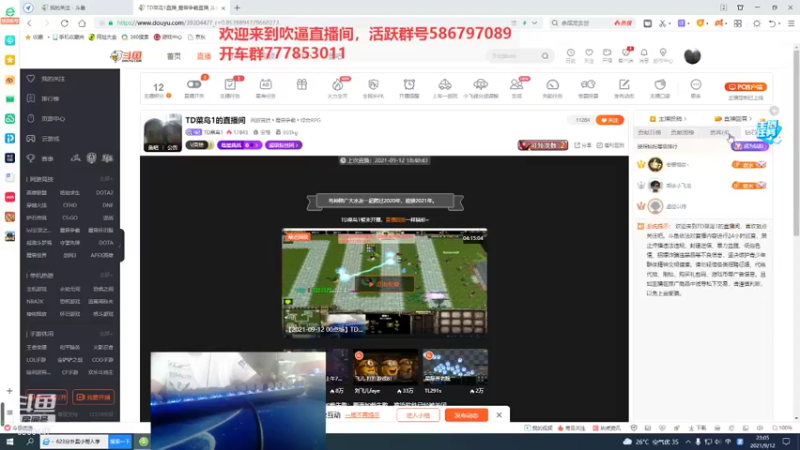The image size is (800, 450).
Task: Click the orange 发布动态 button at bottom
Action: [466, 415]
